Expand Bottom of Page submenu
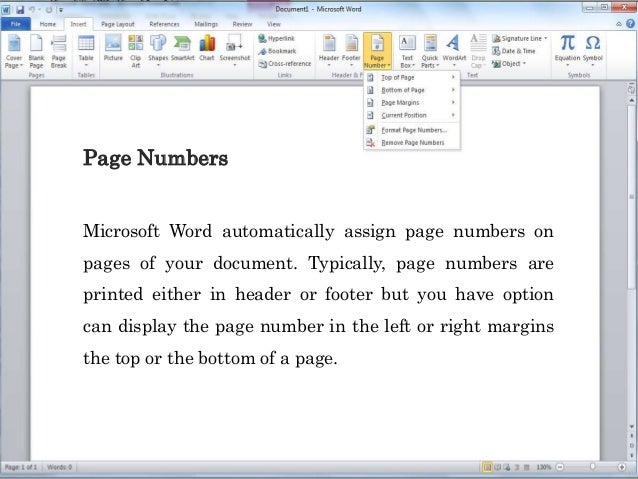Screen dimensions: 638x479 pyautogui.click(x=412, y=90)
